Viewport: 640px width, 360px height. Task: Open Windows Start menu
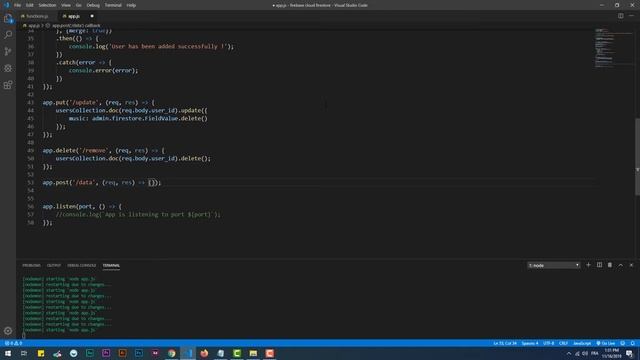8,353
